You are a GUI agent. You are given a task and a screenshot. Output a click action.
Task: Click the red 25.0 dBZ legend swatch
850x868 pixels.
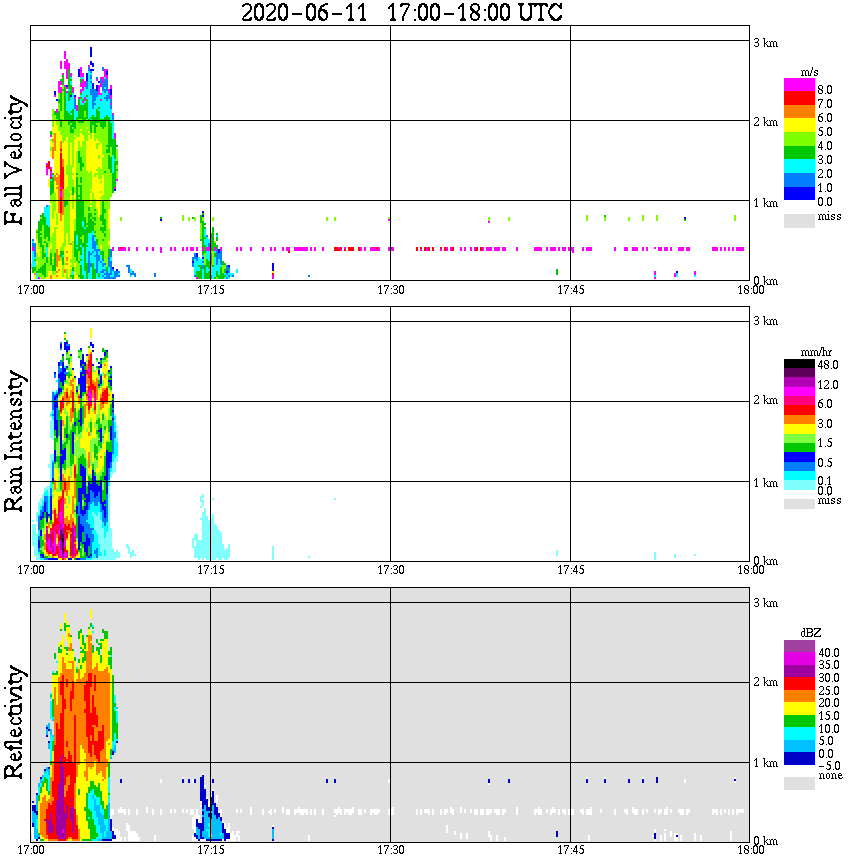click(799, 684)
